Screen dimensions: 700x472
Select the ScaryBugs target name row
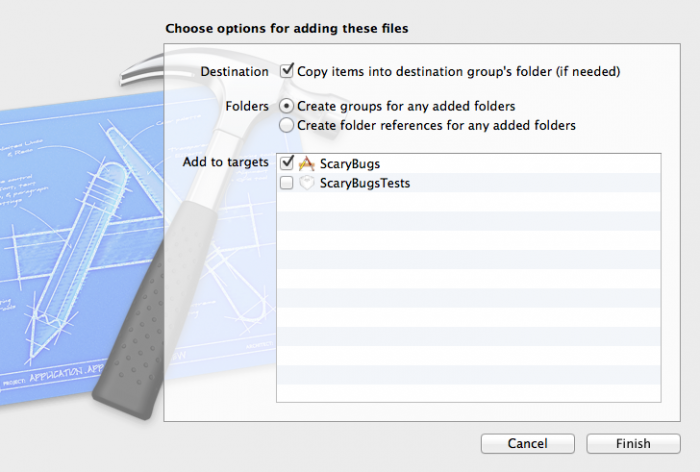point(469,163)
